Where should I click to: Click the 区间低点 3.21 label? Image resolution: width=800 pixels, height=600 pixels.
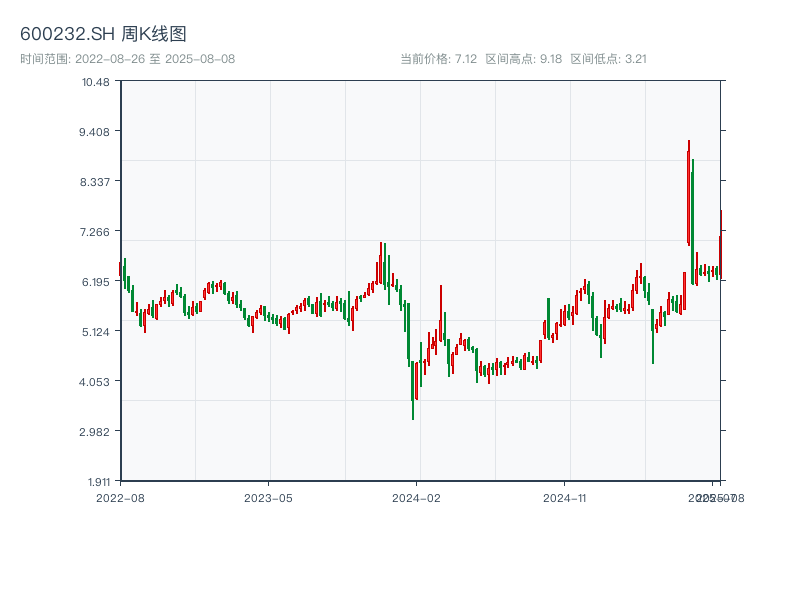[608, 59]
